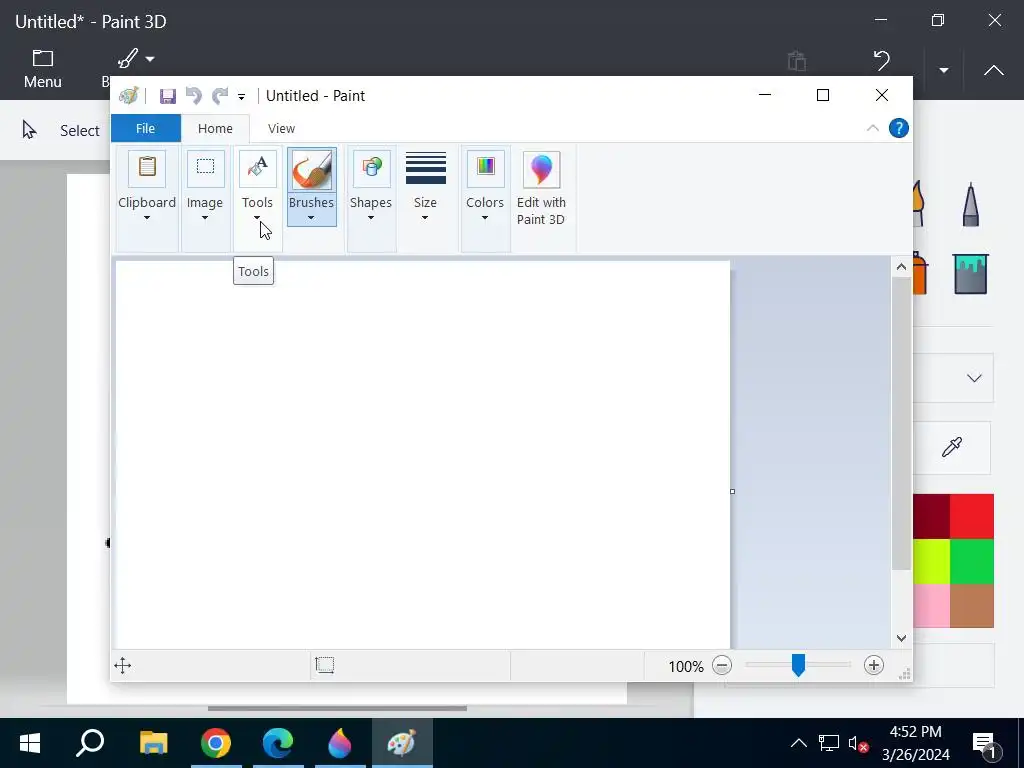Screen dimensions: 1024x768
Task: Expand the Clipboard dropdown arrow
Action: pyautogui.click(x=147, y=218)
